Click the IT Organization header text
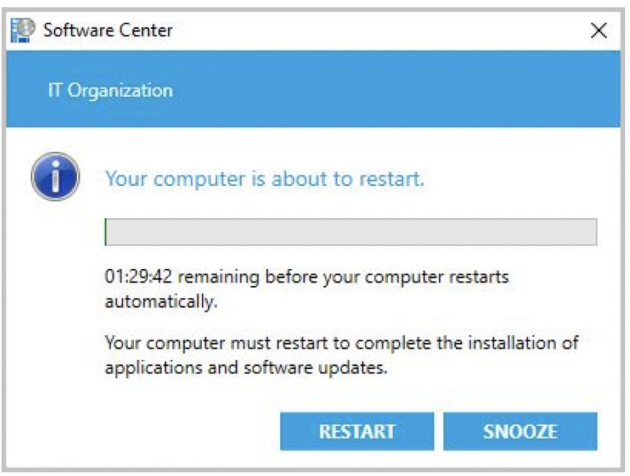This screenshot has height=476, width=630. (110, 91)
